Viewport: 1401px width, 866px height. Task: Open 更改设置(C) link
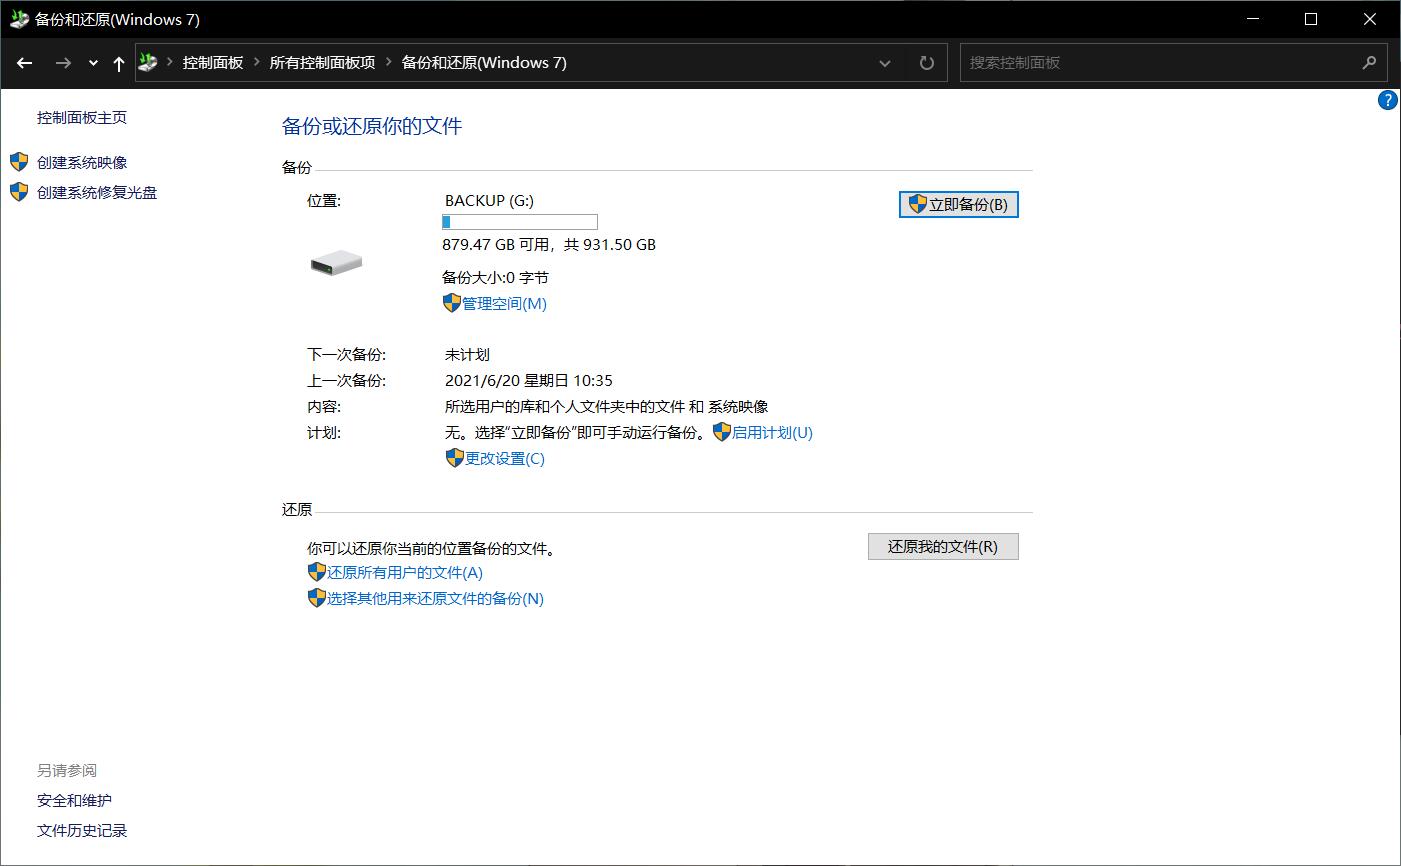(505, 458)
